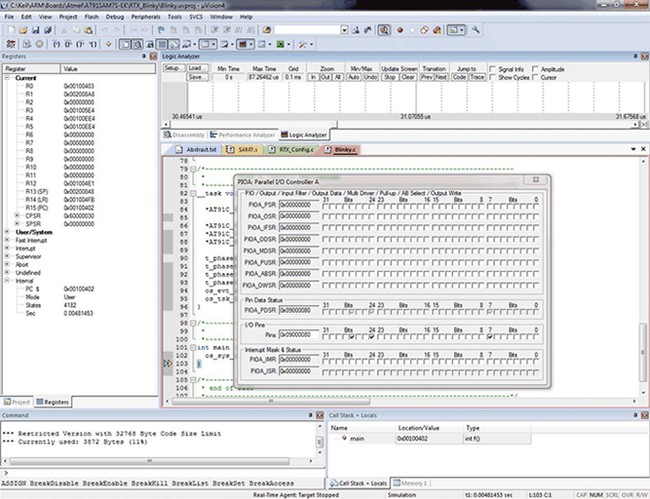Run the program from the debug toolbar

tap(27, 44)
